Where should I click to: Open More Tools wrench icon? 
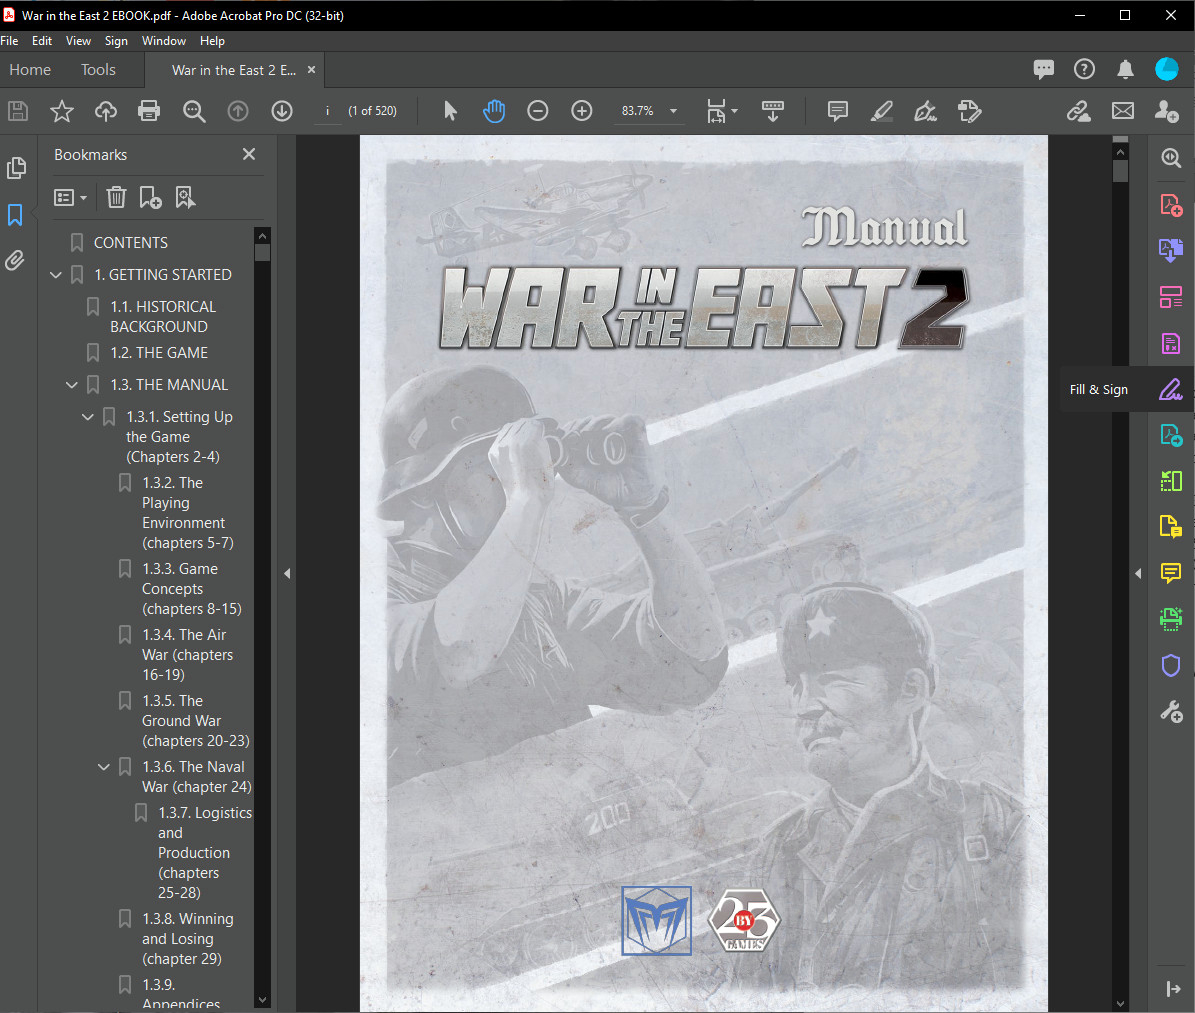1171,712
